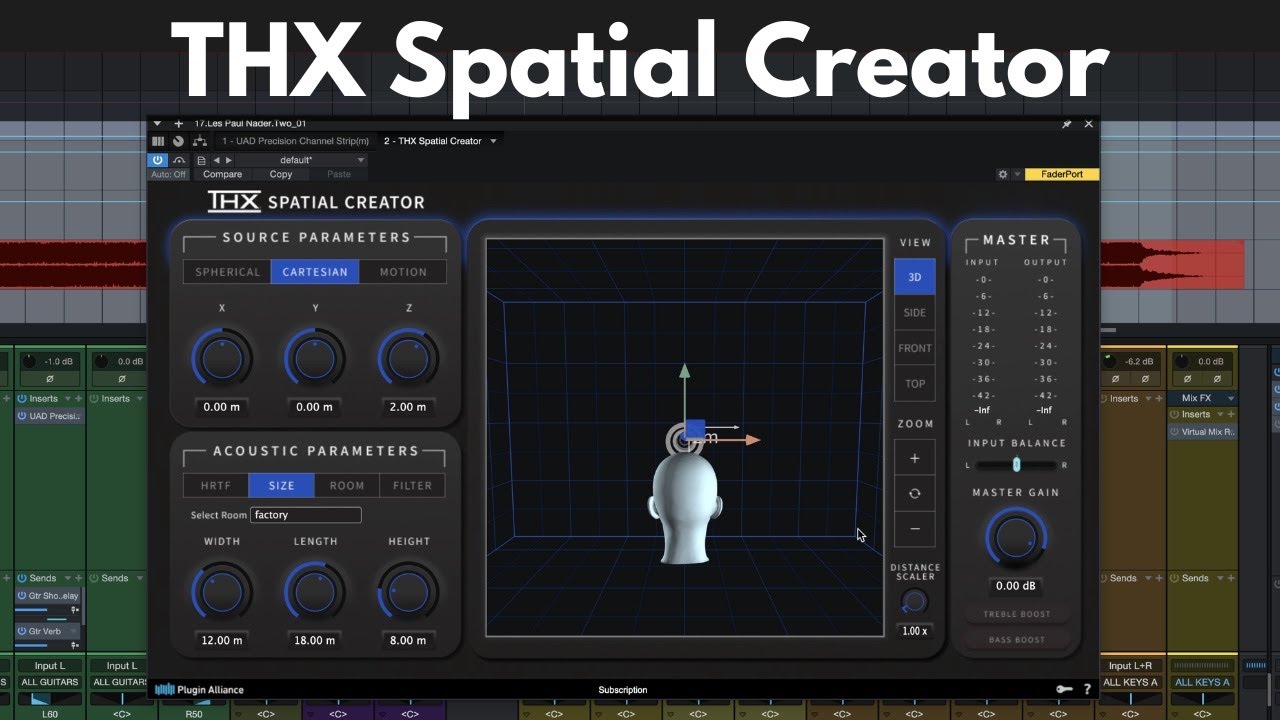Click the blue source cube in 3D view
Screen dimensions: 1280x720
click(695, 430)
